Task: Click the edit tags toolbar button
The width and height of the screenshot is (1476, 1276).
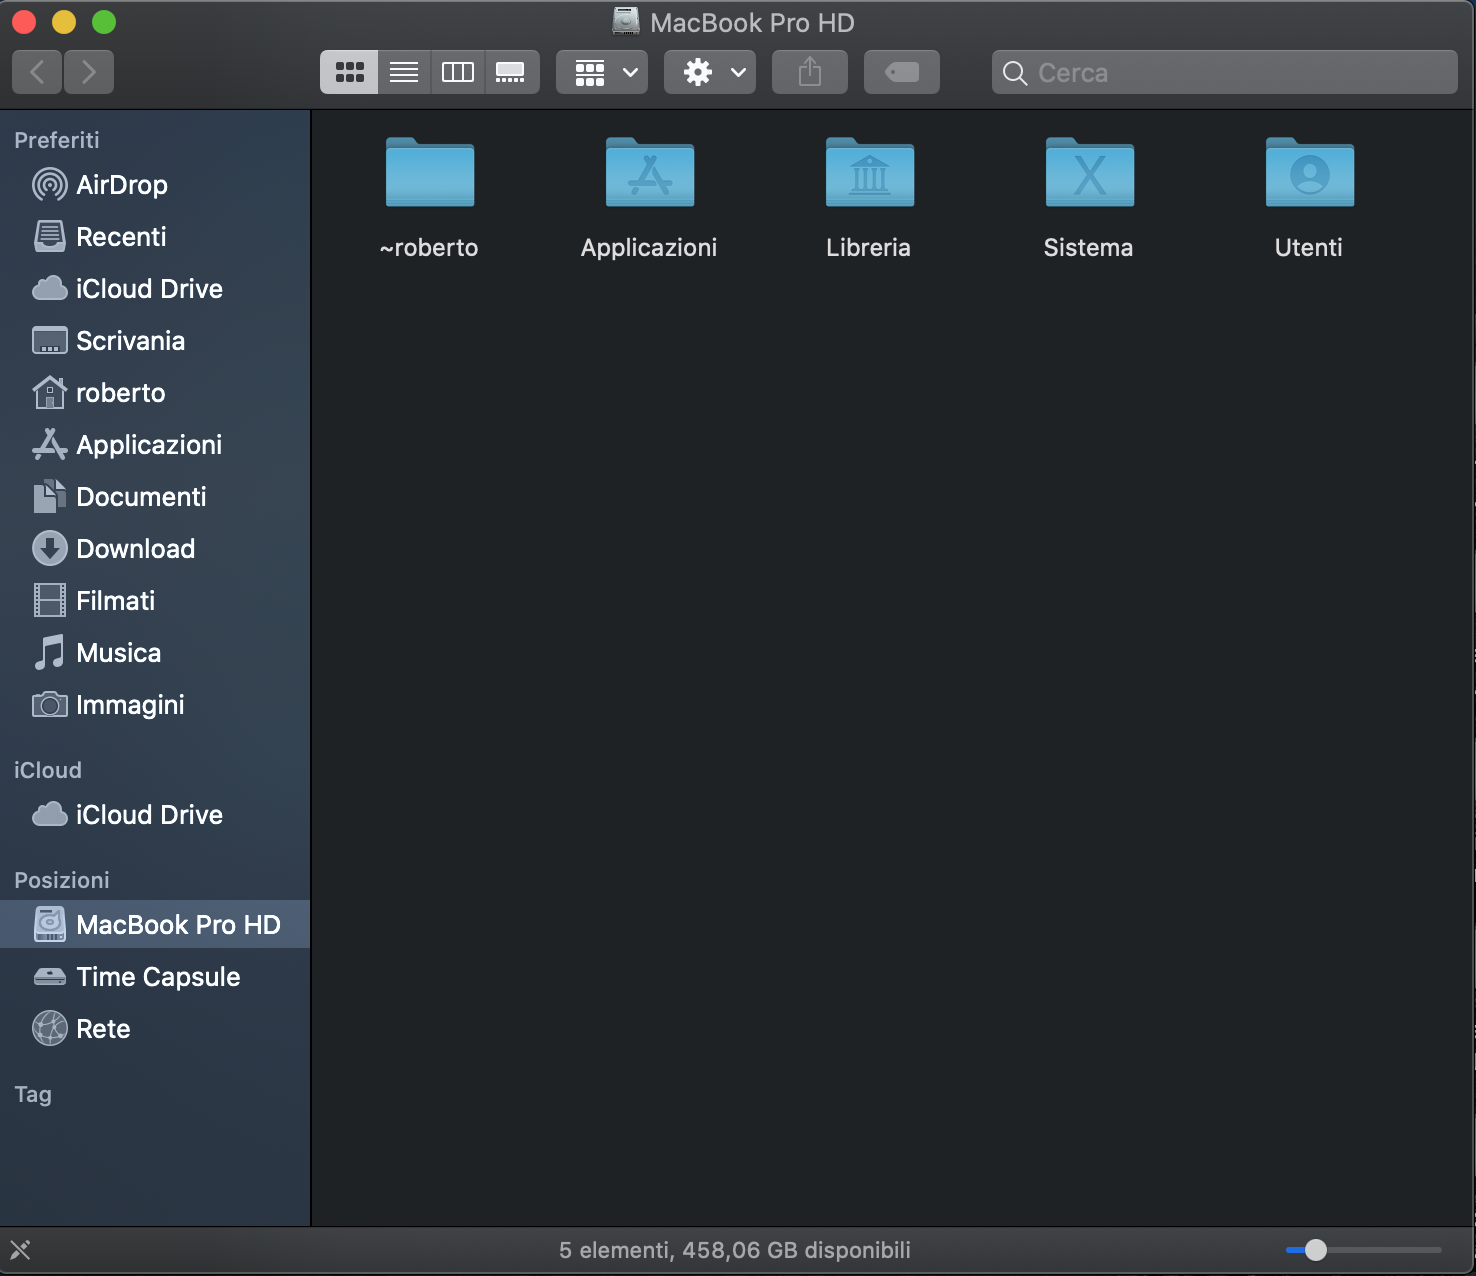Action: (902, 72)
